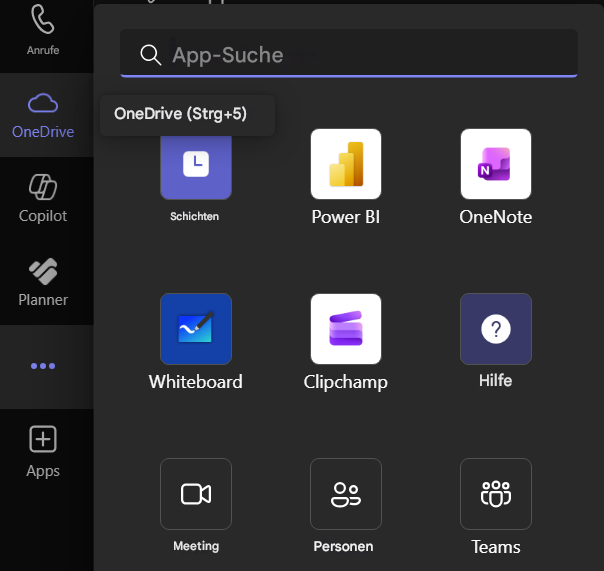Screen dimensions: 604x571
Task: Open the Apps store button in sidebar
Action: point(43,451)
